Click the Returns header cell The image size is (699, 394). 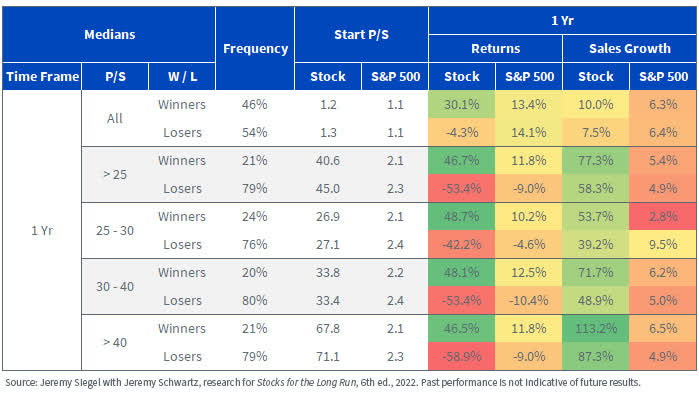click(495, 48)
